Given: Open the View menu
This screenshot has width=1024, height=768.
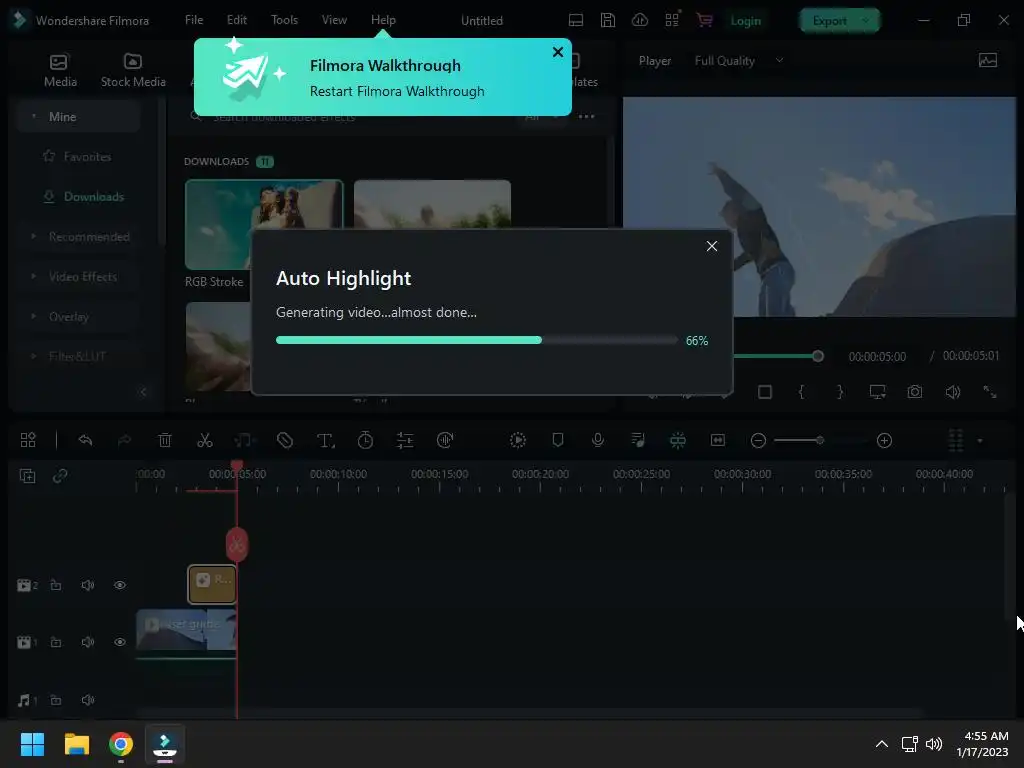Looking at the screenshot, I should pyautogui.click(x=334, y=20).
